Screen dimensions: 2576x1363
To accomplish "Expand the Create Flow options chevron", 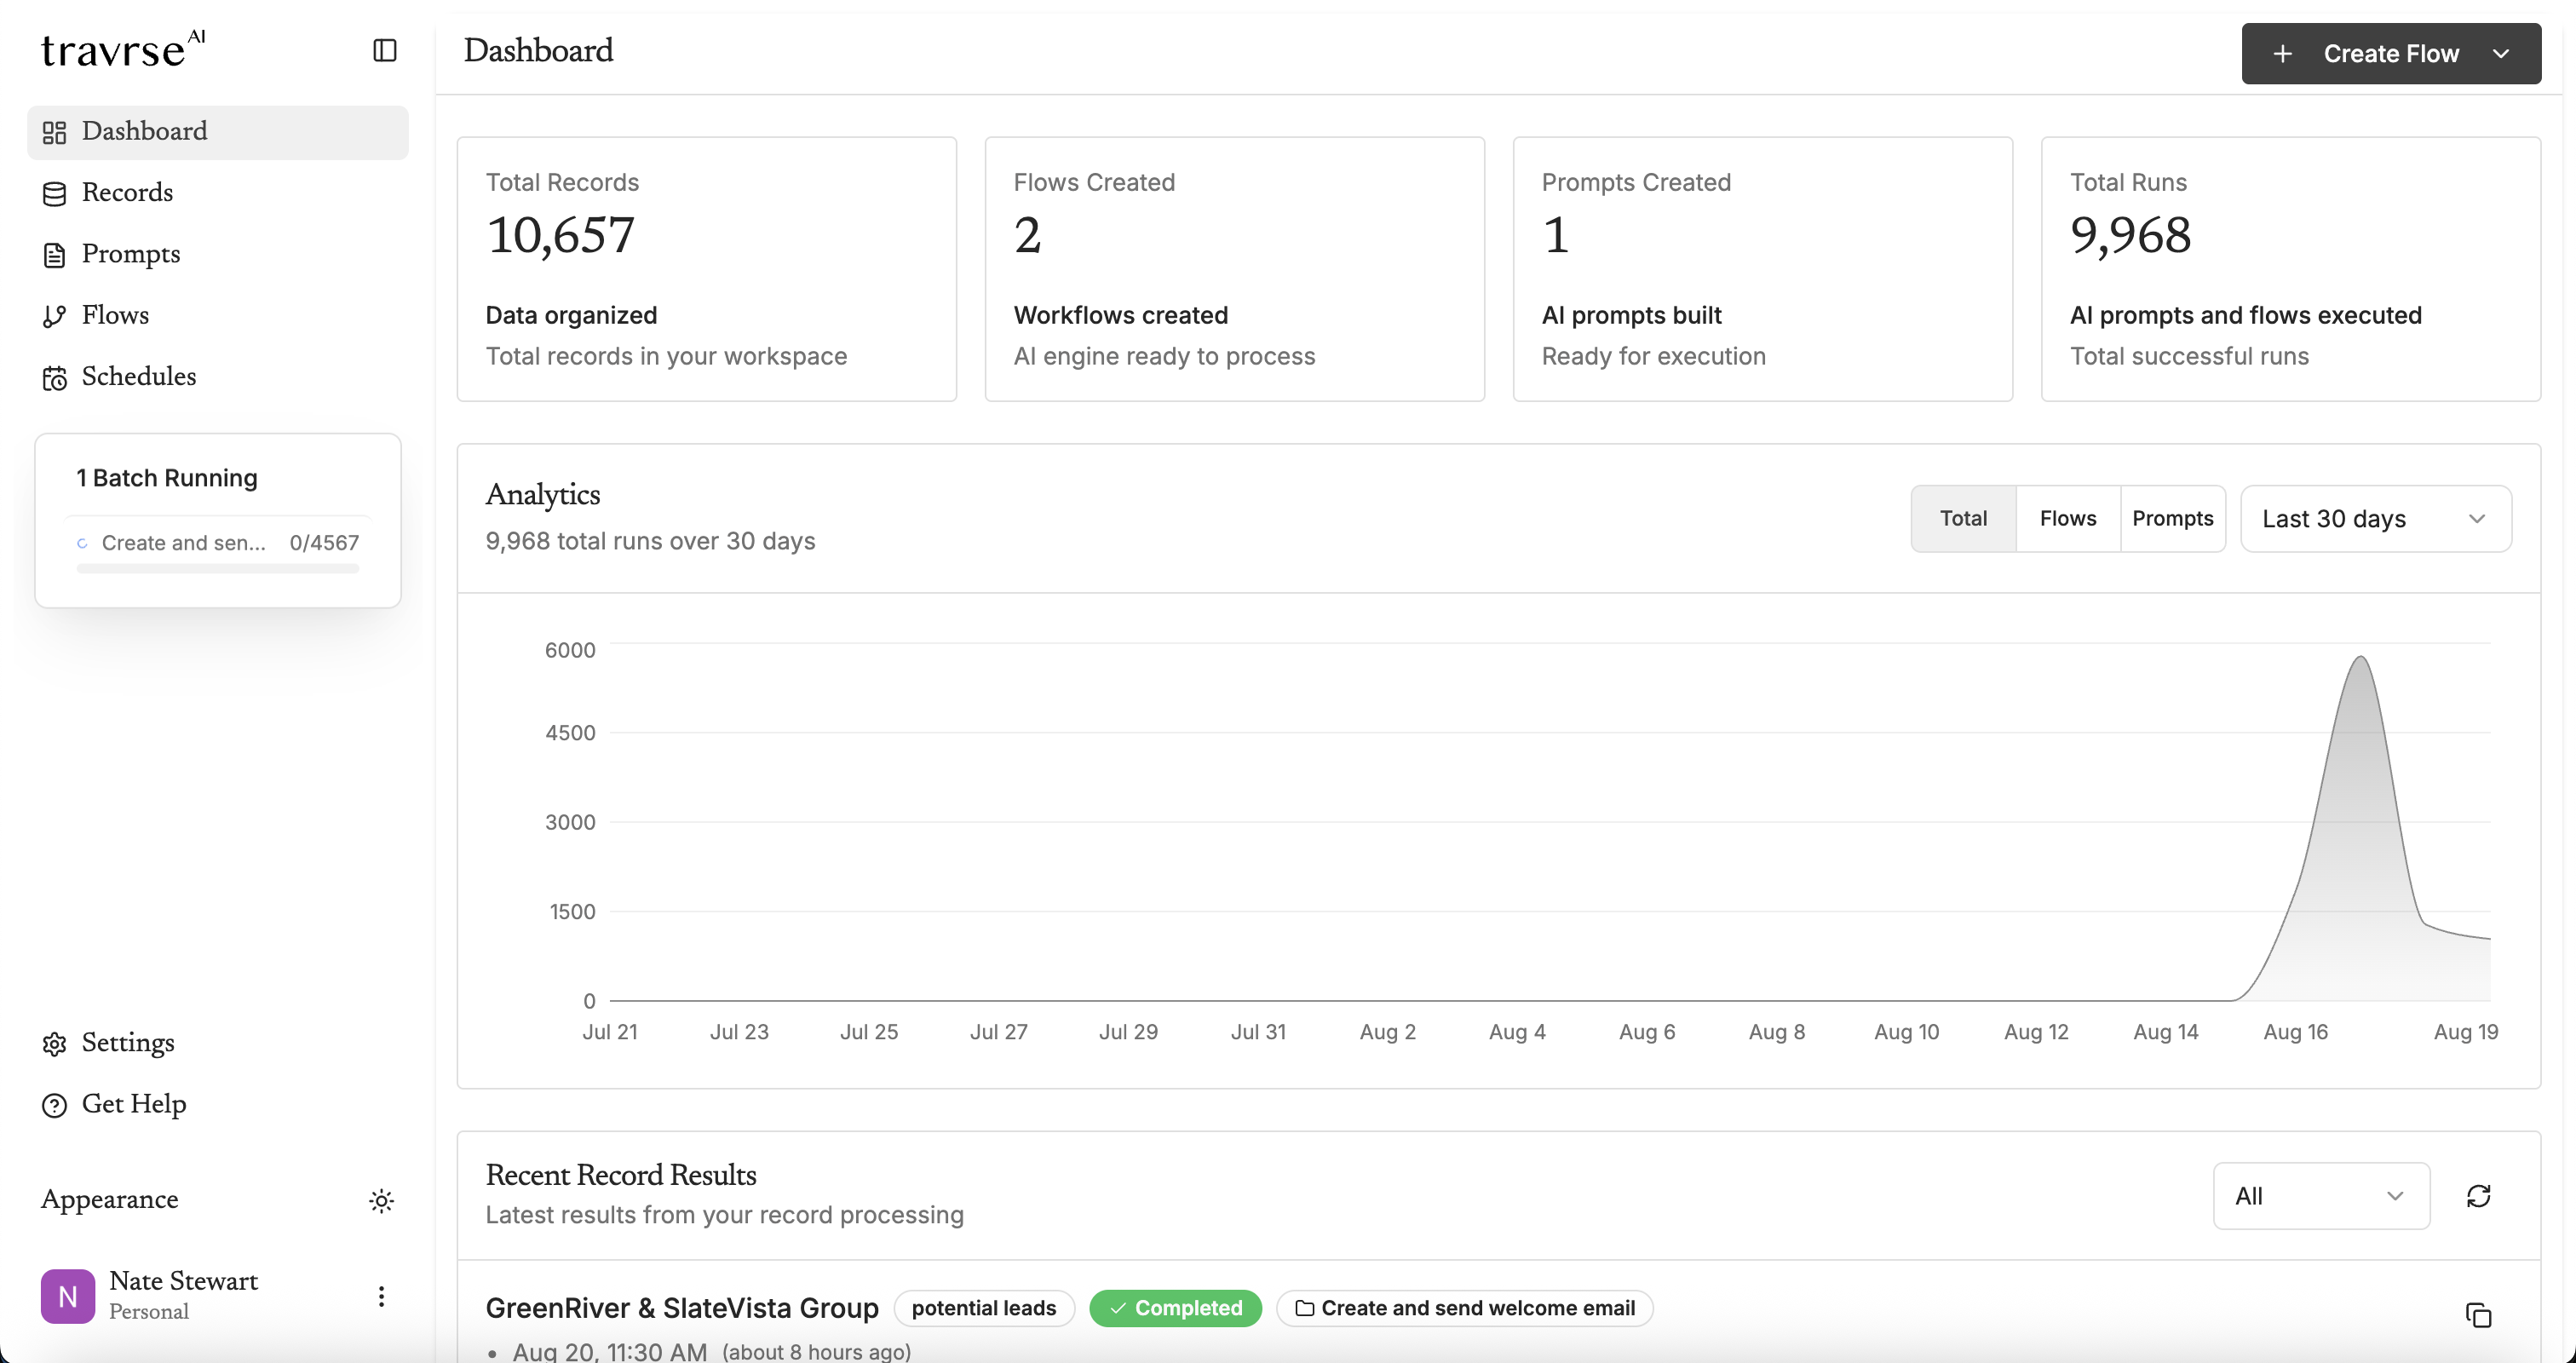I will coord(2503,53).
